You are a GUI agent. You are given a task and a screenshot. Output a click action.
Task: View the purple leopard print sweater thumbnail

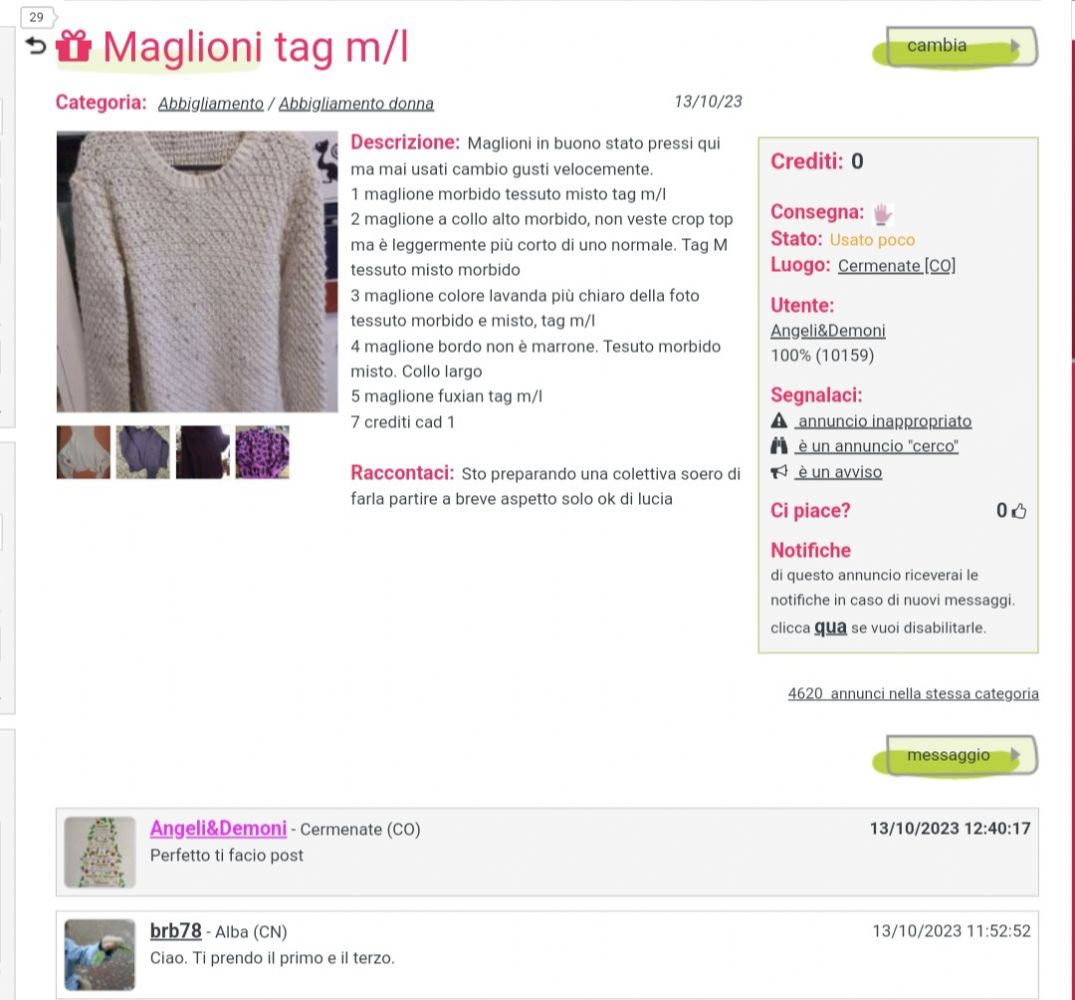pyautogui.click(x=263, y=452)
